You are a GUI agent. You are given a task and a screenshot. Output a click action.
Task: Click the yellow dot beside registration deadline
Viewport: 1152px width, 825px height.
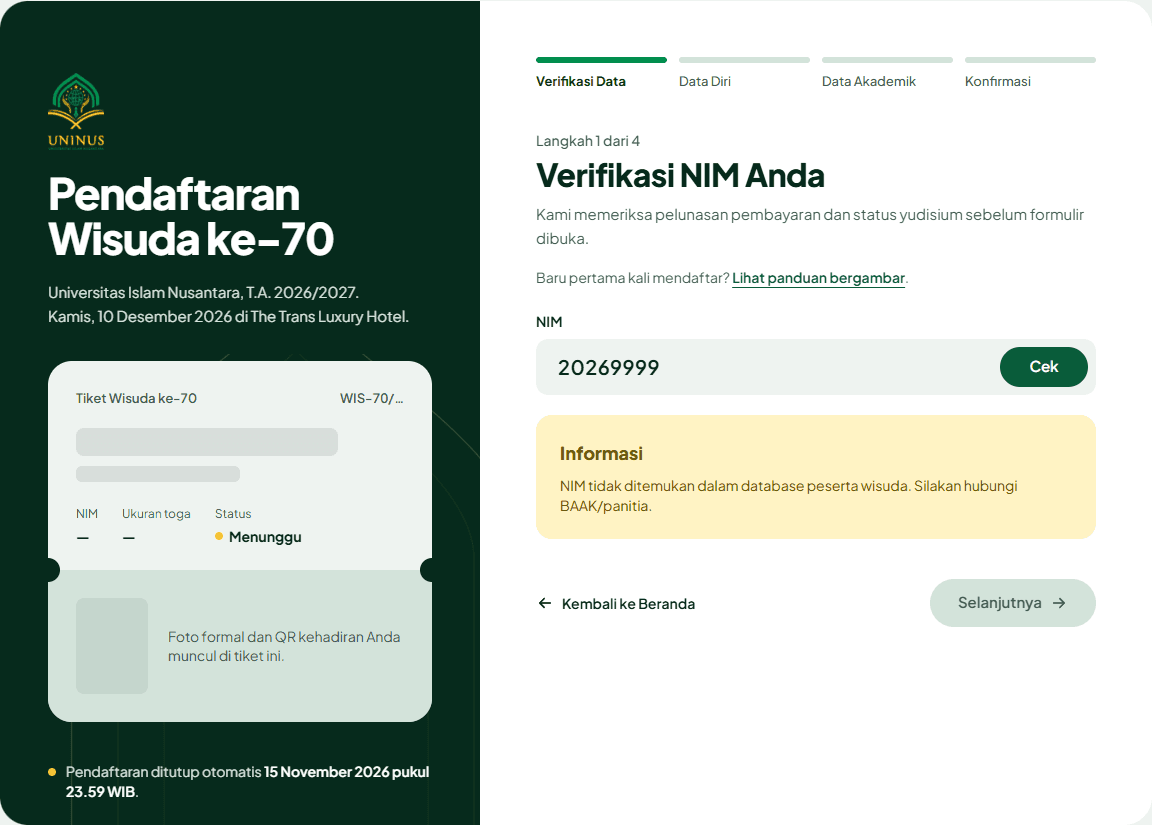point(52,772)
